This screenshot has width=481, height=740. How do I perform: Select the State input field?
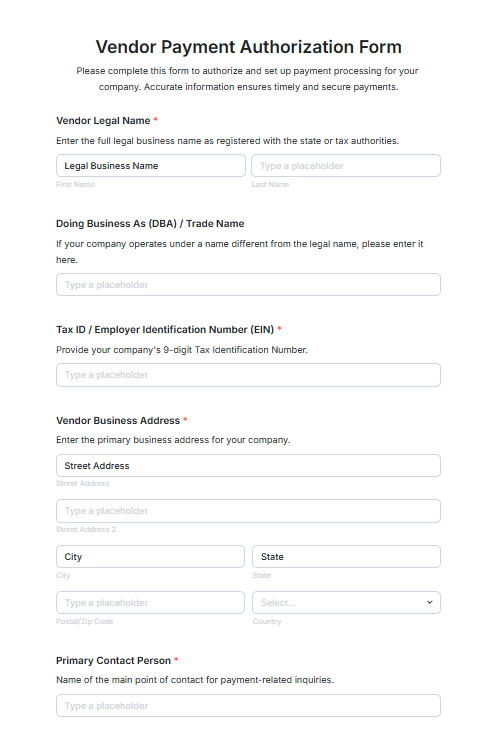(346, 557)
